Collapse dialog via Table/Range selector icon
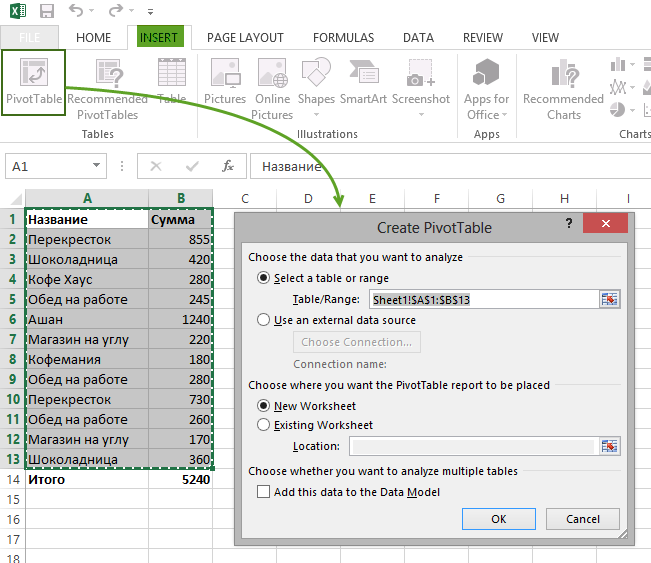 pyautogui.click(x=609, y=299)
